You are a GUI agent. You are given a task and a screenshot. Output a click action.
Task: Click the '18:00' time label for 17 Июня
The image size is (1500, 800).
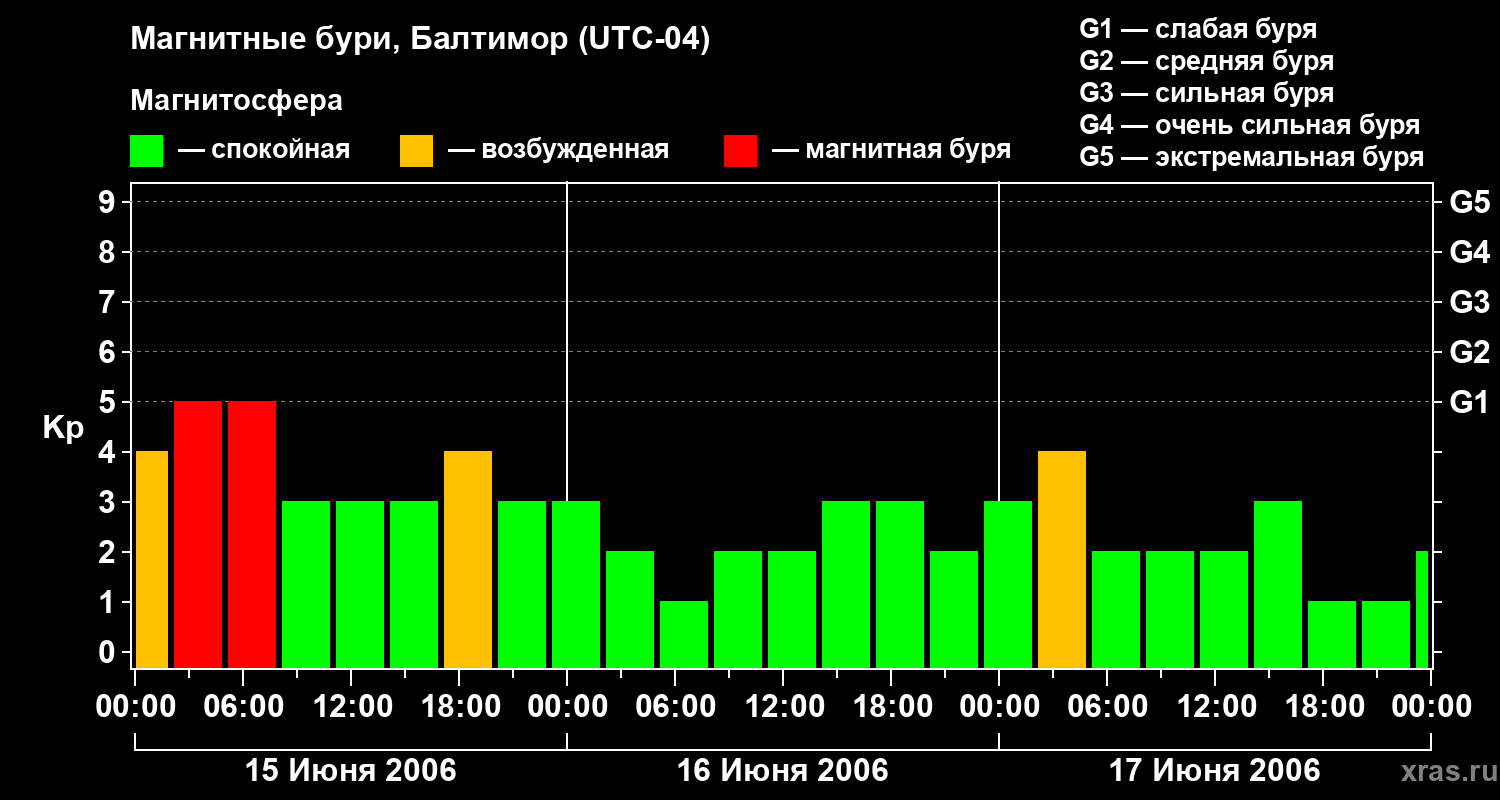click(1323, 707)
